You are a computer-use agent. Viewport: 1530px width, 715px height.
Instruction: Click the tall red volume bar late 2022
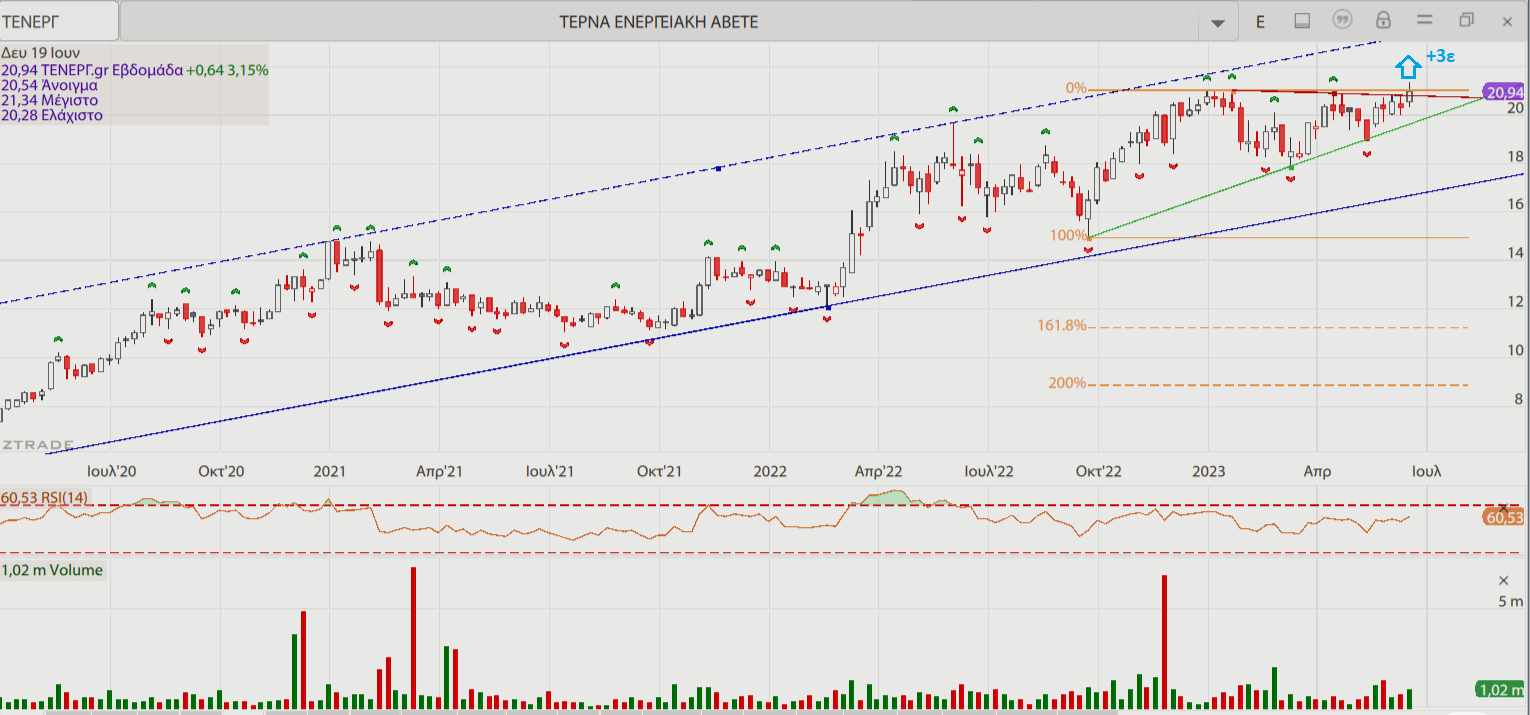pos(1164,642)
